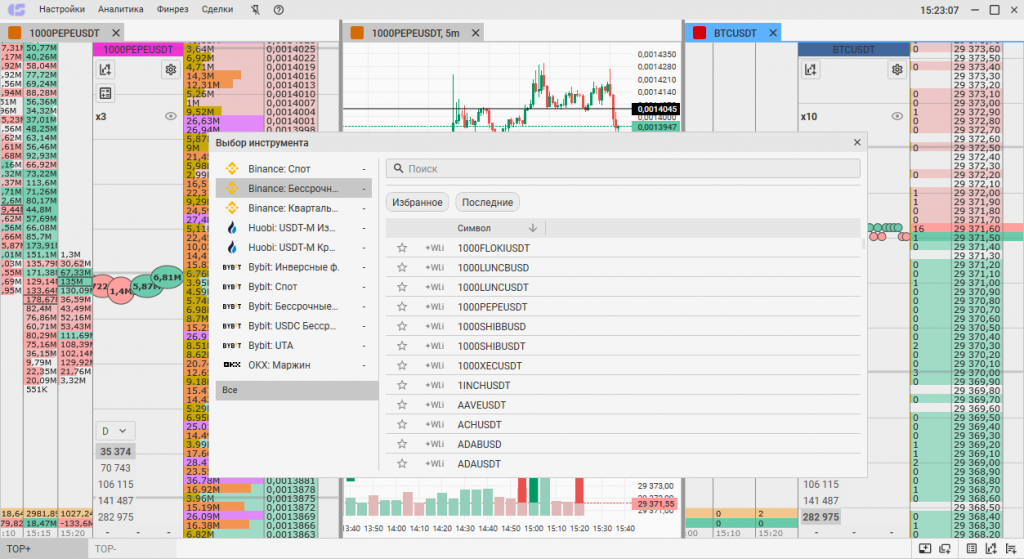Open calculator icon in 1000PEPEUSDT panel

(x=105, y=93)
